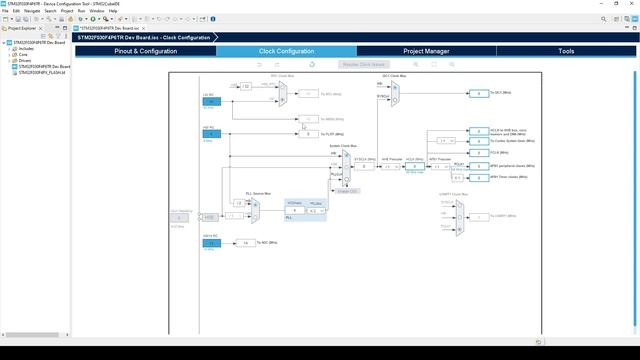
Task: Click the Search magnifier in top-right toolbar
Action: coord(603,19)
